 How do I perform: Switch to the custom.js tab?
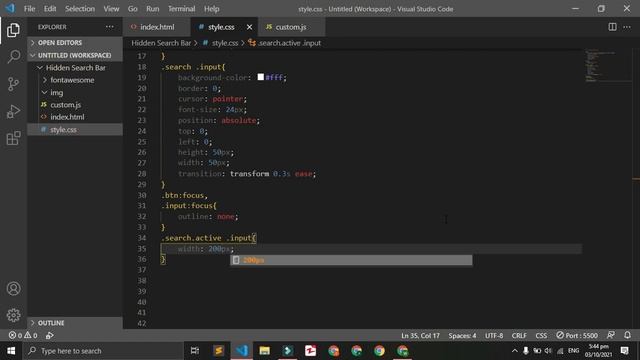click(x=291, y=27)
